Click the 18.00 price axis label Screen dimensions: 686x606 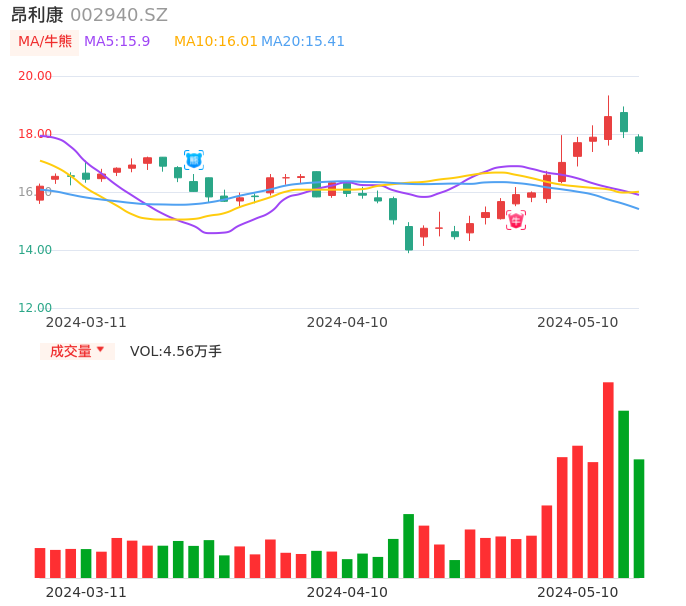(36, 134)
